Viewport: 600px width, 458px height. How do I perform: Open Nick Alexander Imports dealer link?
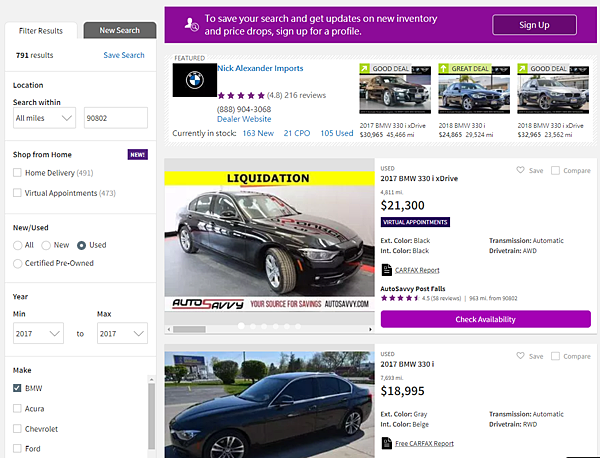tap(260, 68)
